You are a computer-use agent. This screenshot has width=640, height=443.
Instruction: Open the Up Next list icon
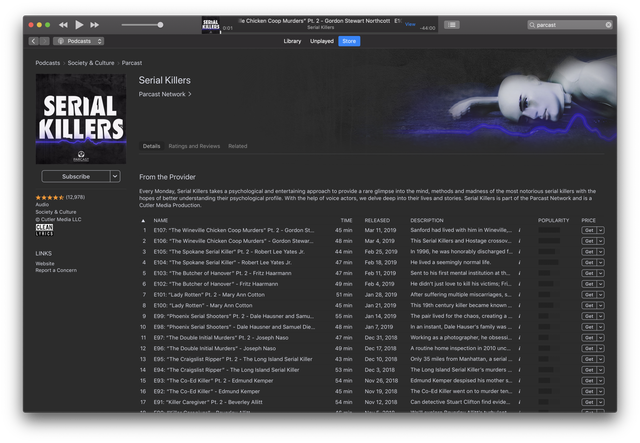452,24
